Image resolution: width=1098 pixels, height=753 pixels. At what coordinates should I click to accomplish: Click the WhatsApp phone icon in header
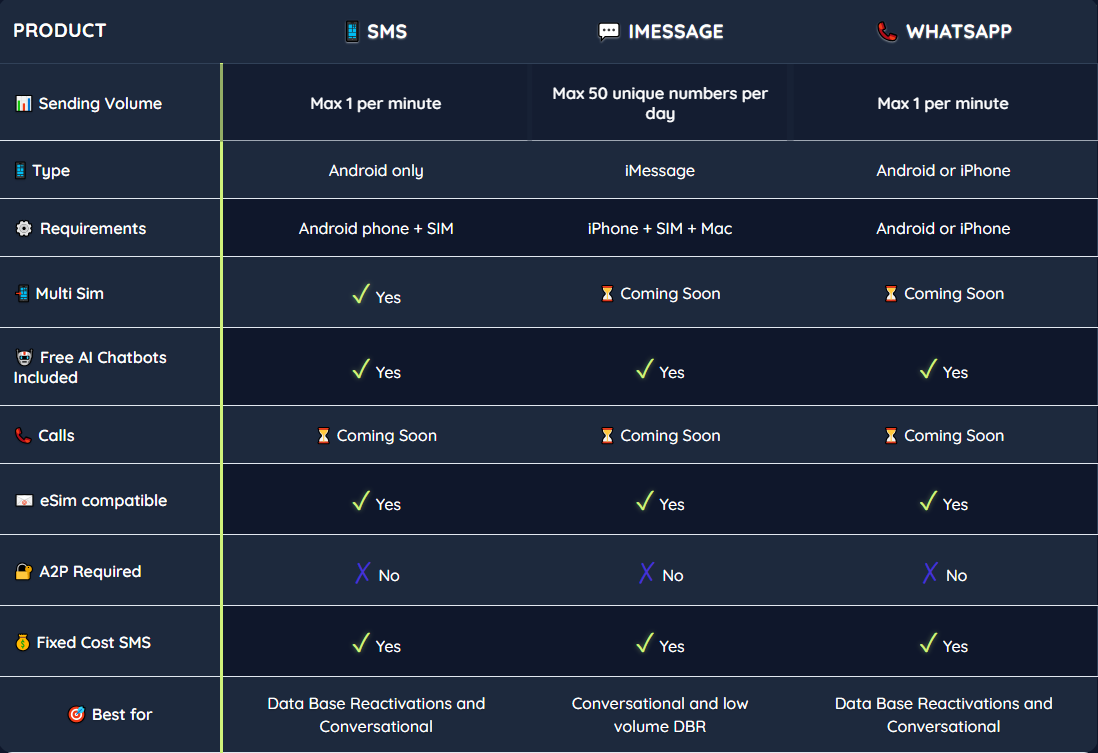point(887,32)
